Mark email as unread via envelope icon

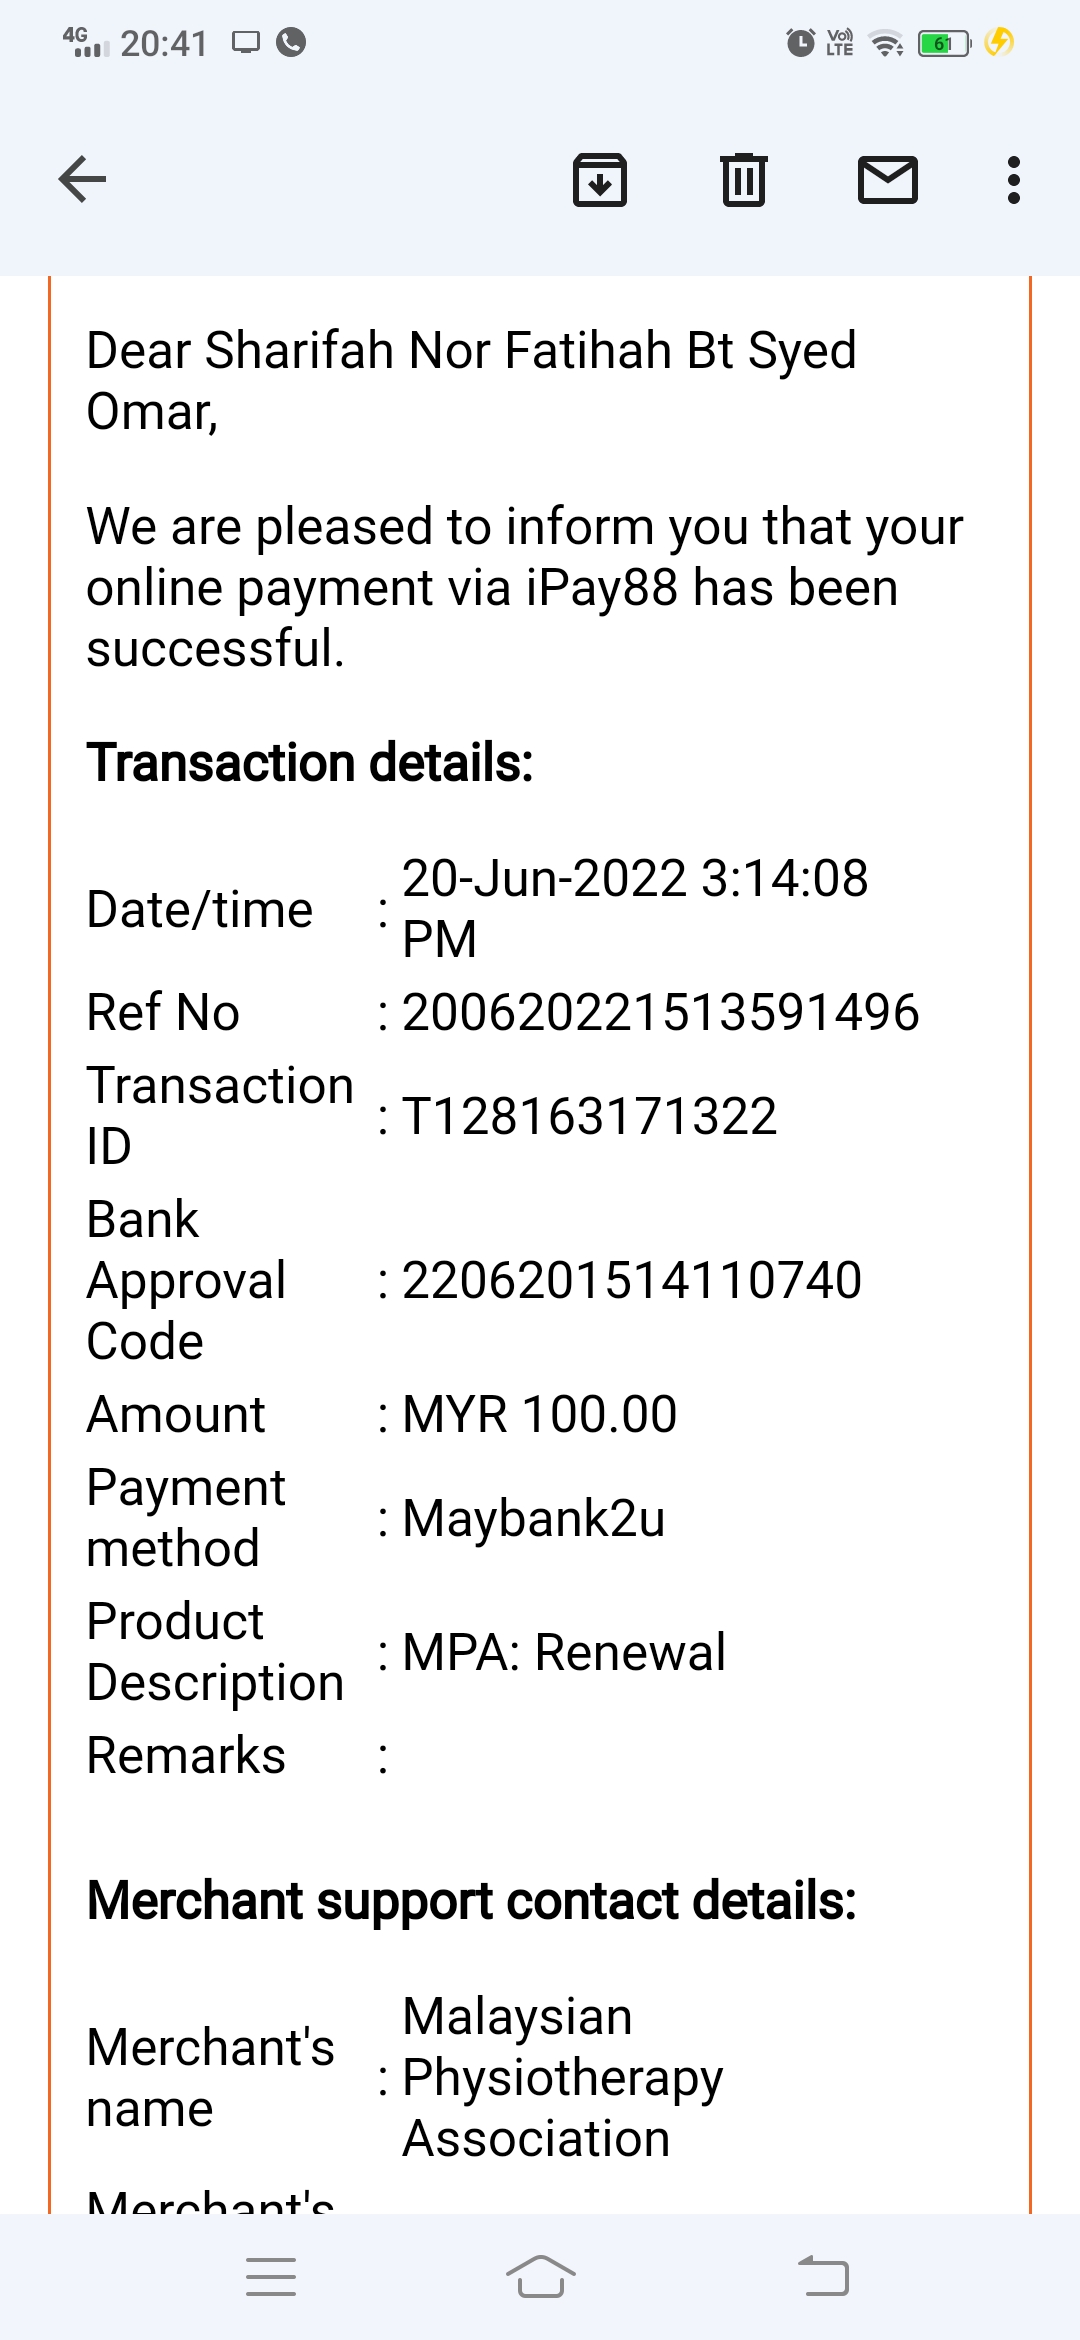click(888, 180)
